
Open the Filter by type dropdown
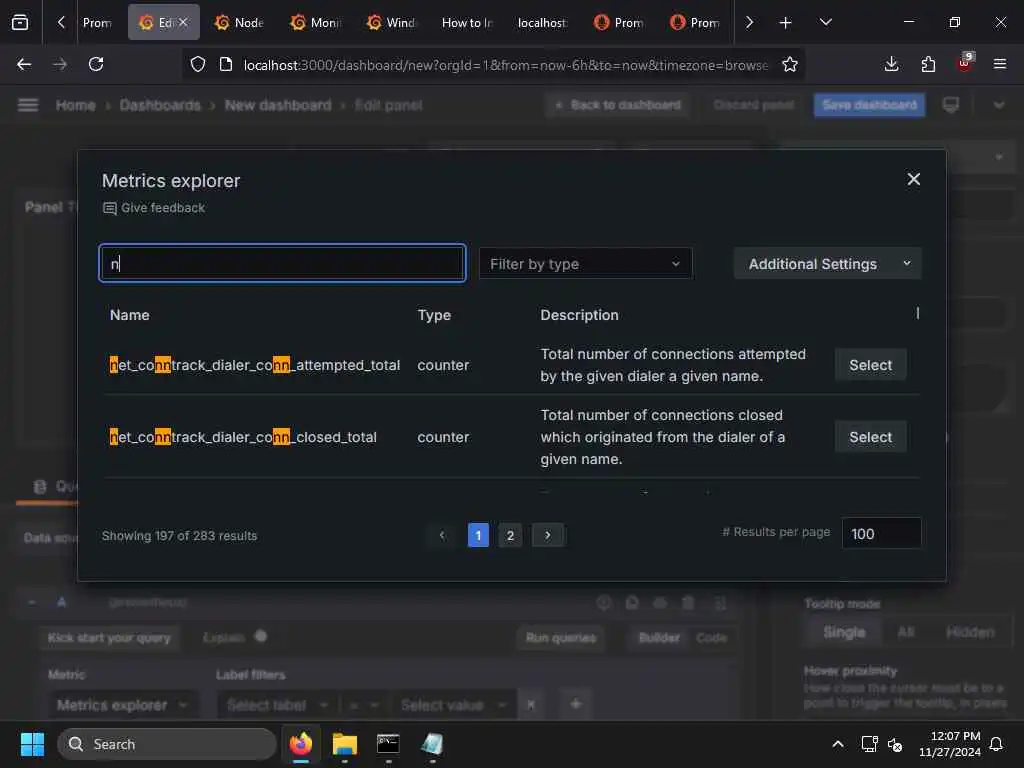coord(585,263)
